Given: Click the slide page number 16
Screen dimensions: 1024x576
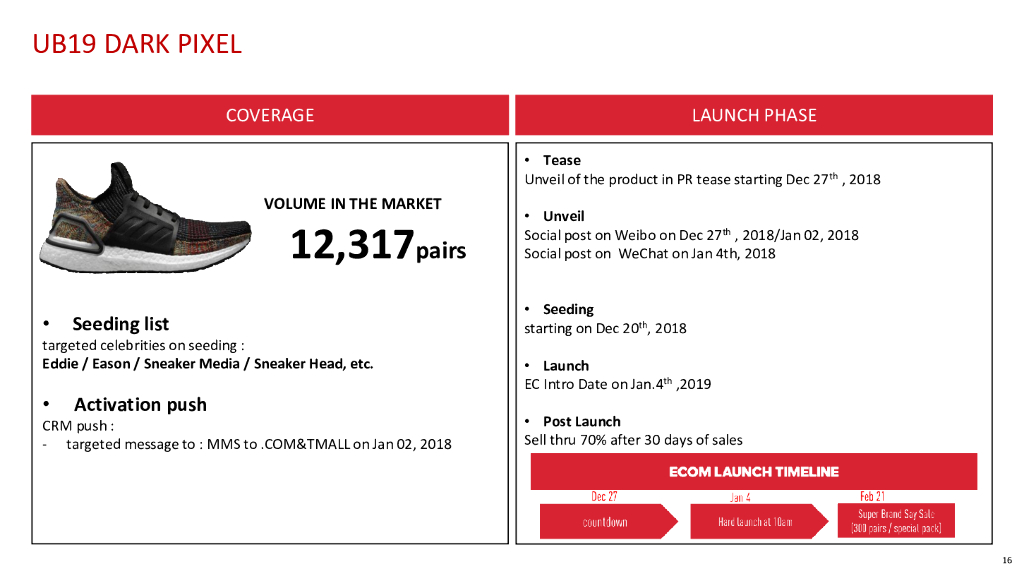Looking at the screenshot, I should point(1007,560).
